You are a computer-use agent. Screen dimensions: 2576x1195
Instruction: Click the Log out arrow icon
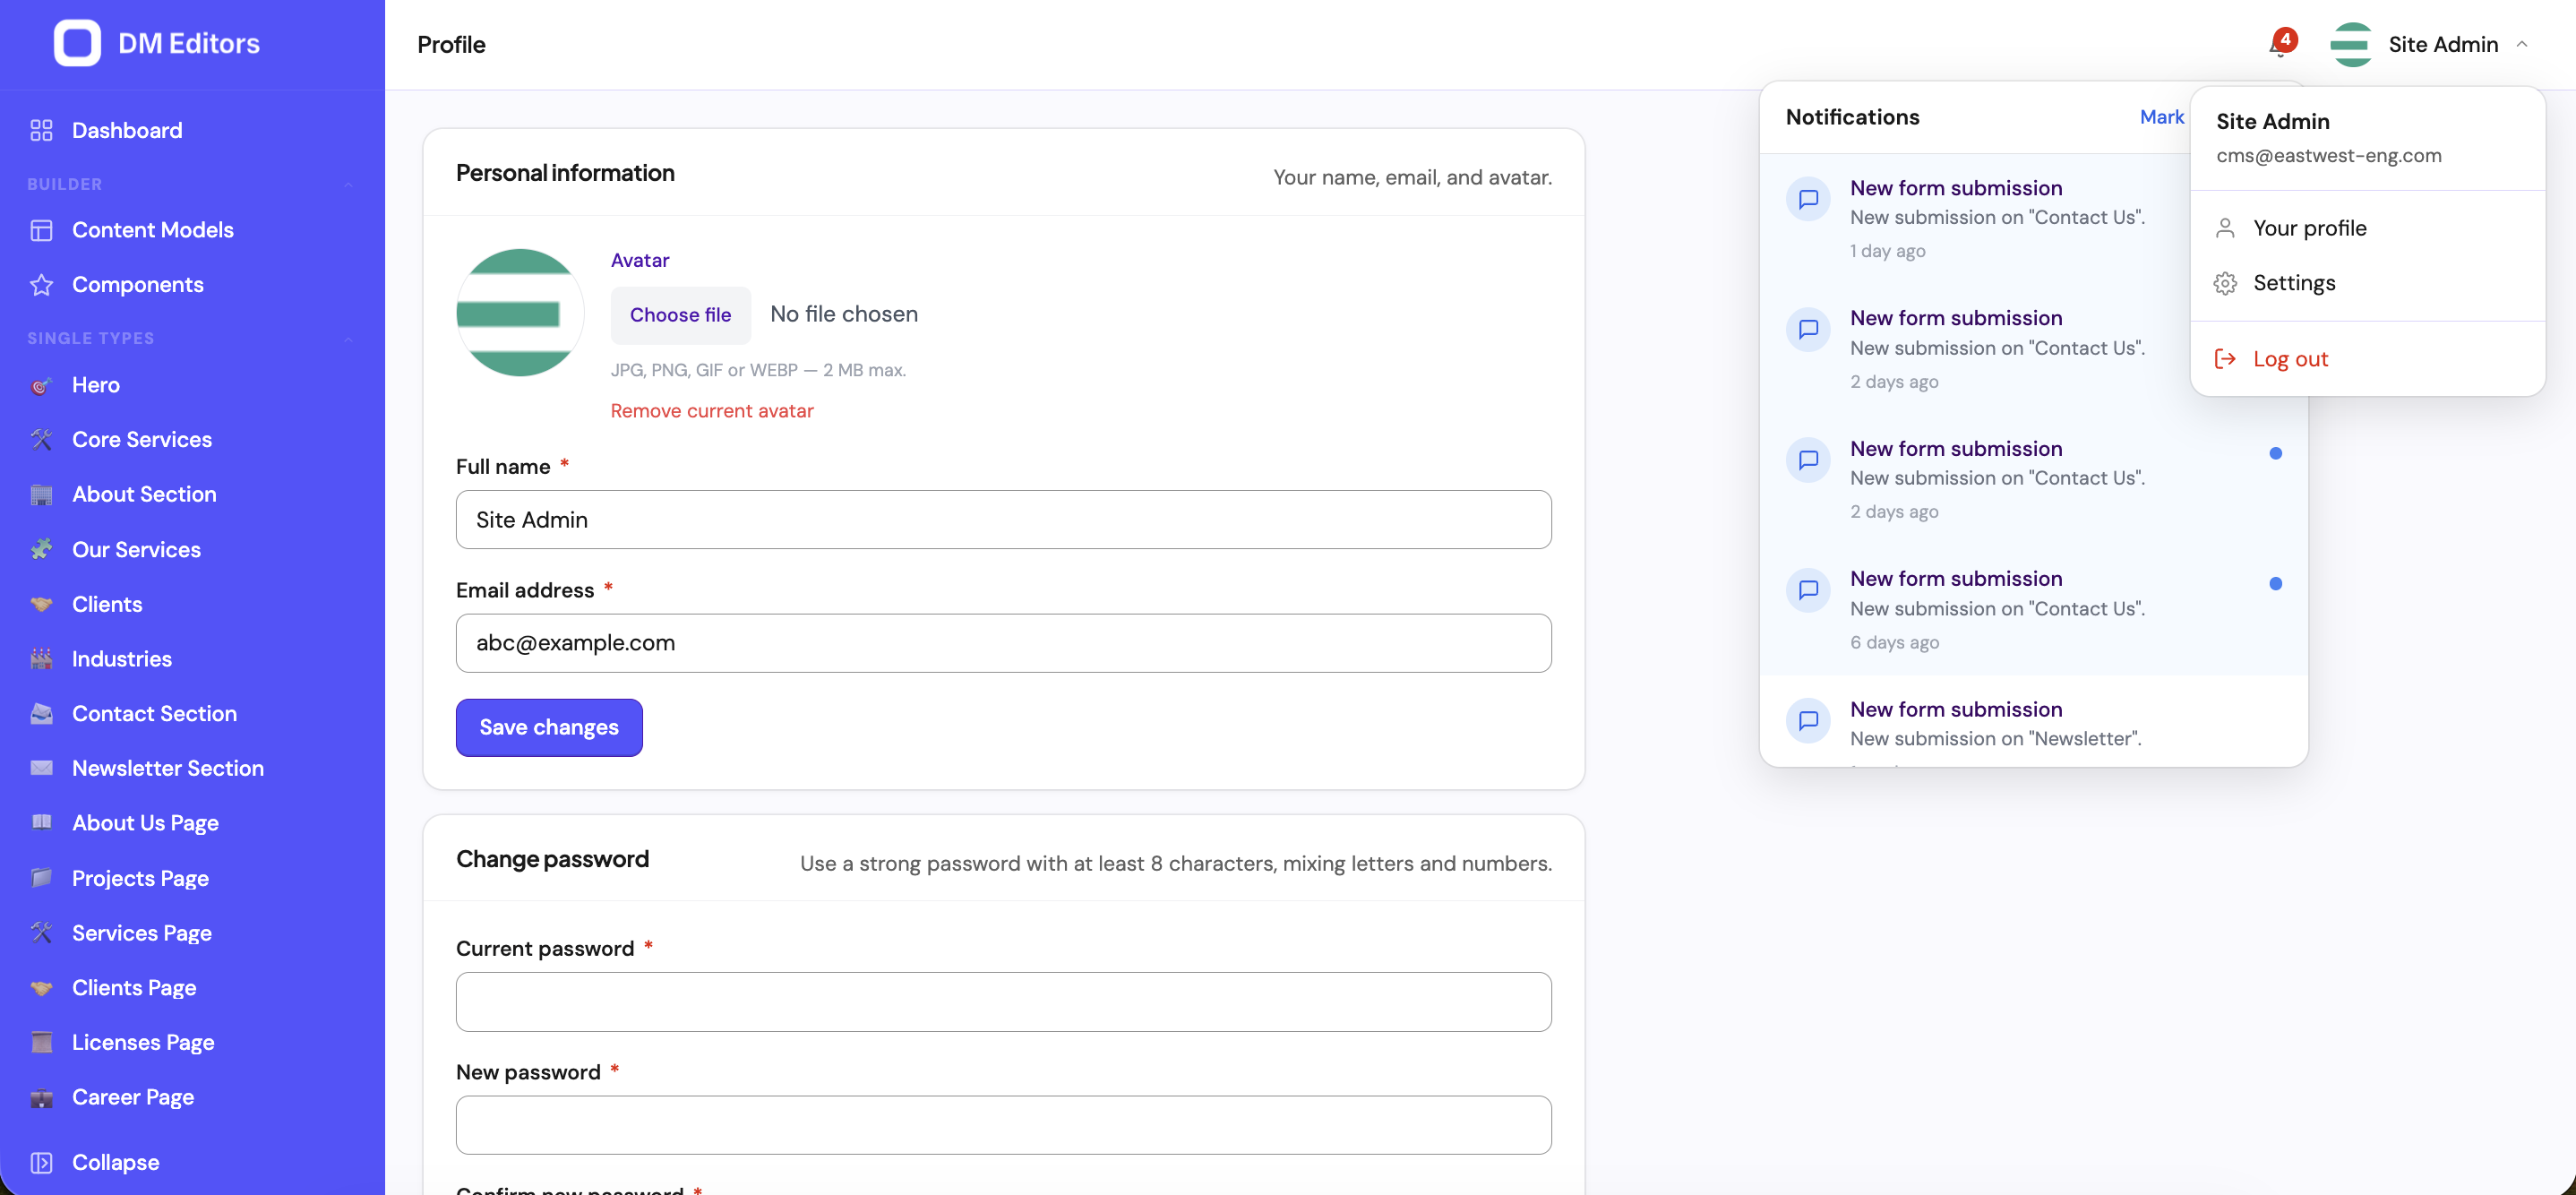(2225, 359)
